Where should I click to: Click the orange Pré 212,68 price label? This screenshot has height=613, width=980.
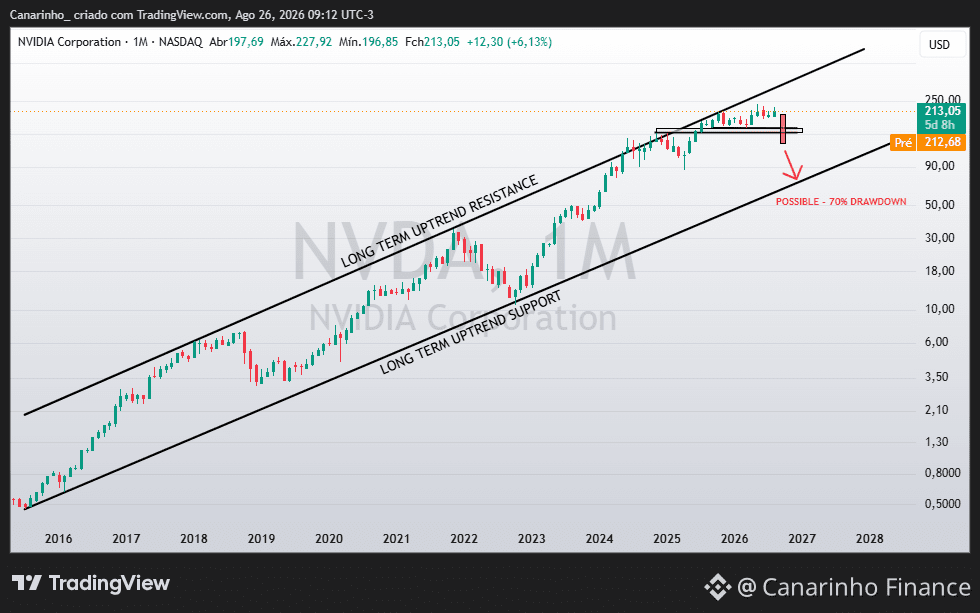click(928, 142)
